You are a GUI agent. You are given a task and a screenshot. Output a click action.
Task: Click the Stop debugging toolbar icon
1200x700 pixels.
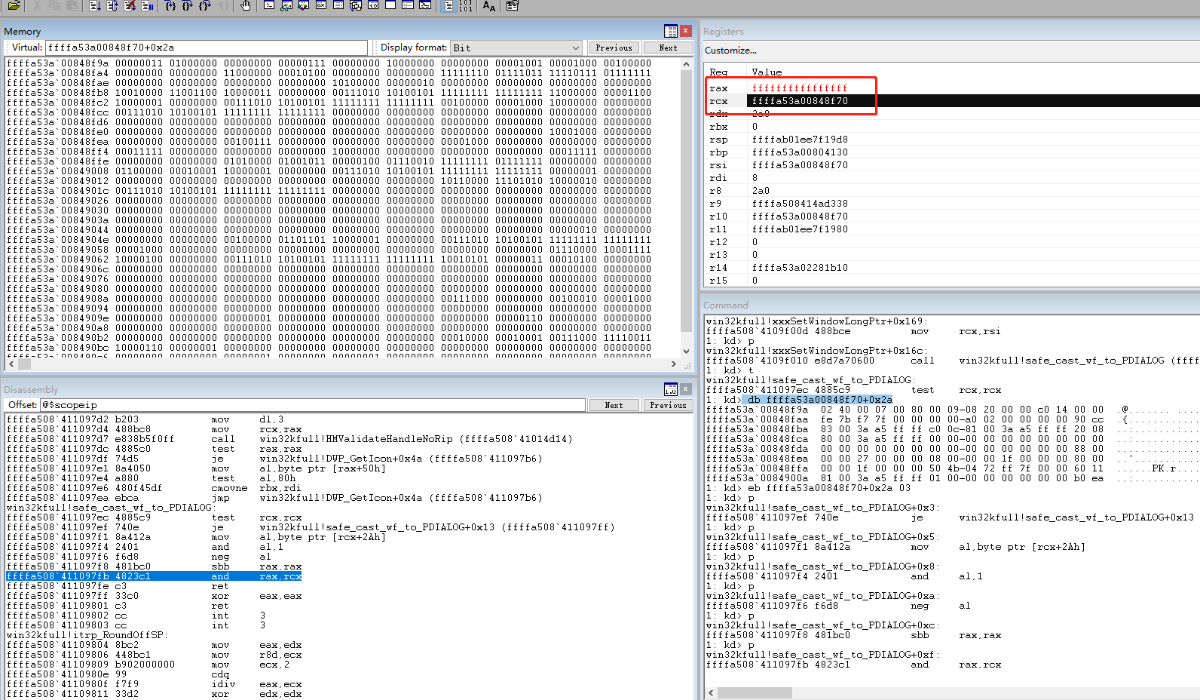point(130,6)
